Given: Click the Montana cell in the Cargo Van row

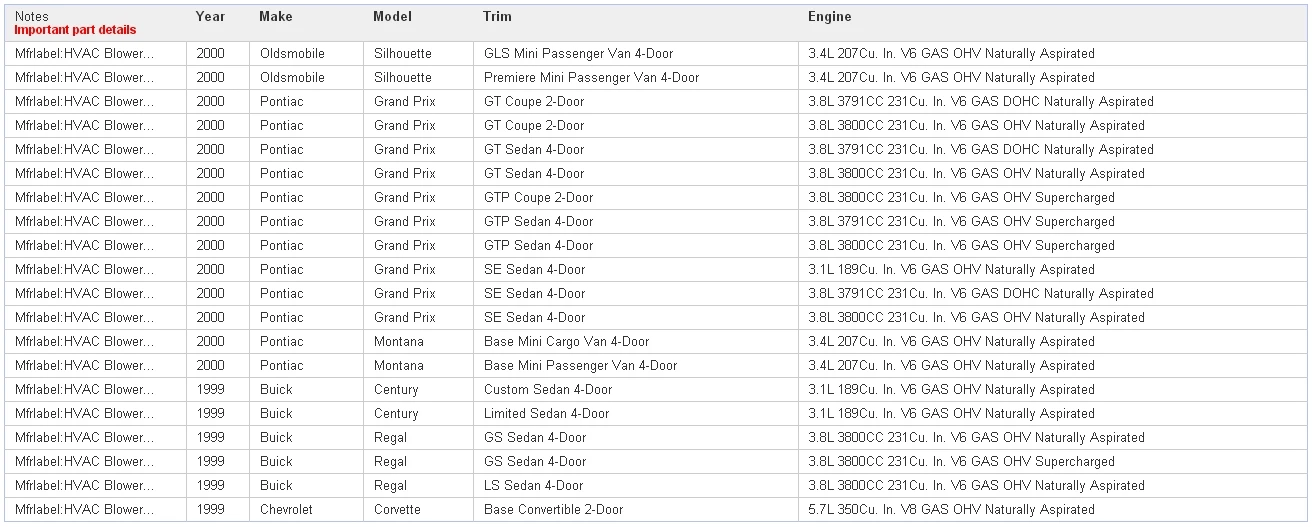Looking at the screenshot, I should pos(418,342).
